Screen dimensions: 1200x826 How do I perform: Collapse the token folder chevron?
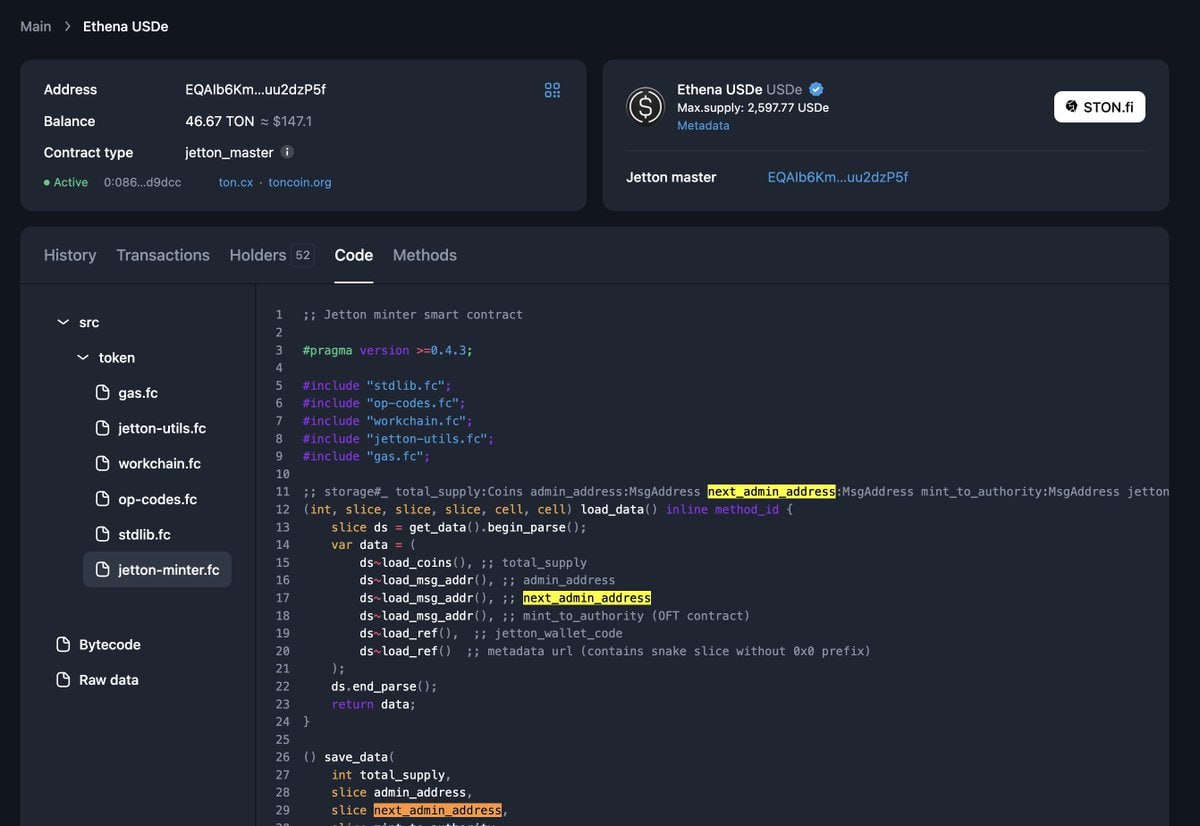[83, 357]
